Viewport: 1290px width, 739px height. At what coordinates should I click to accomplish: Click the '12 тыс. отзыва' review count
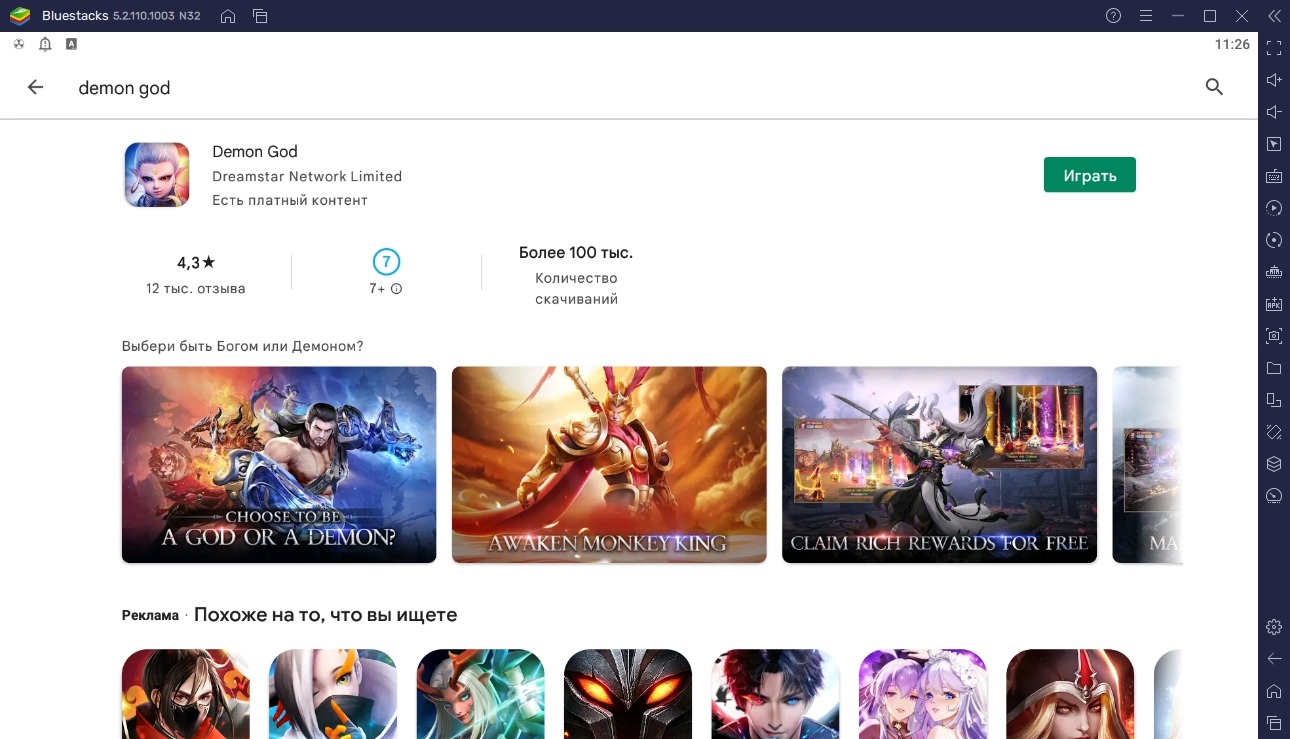[196, 289]
